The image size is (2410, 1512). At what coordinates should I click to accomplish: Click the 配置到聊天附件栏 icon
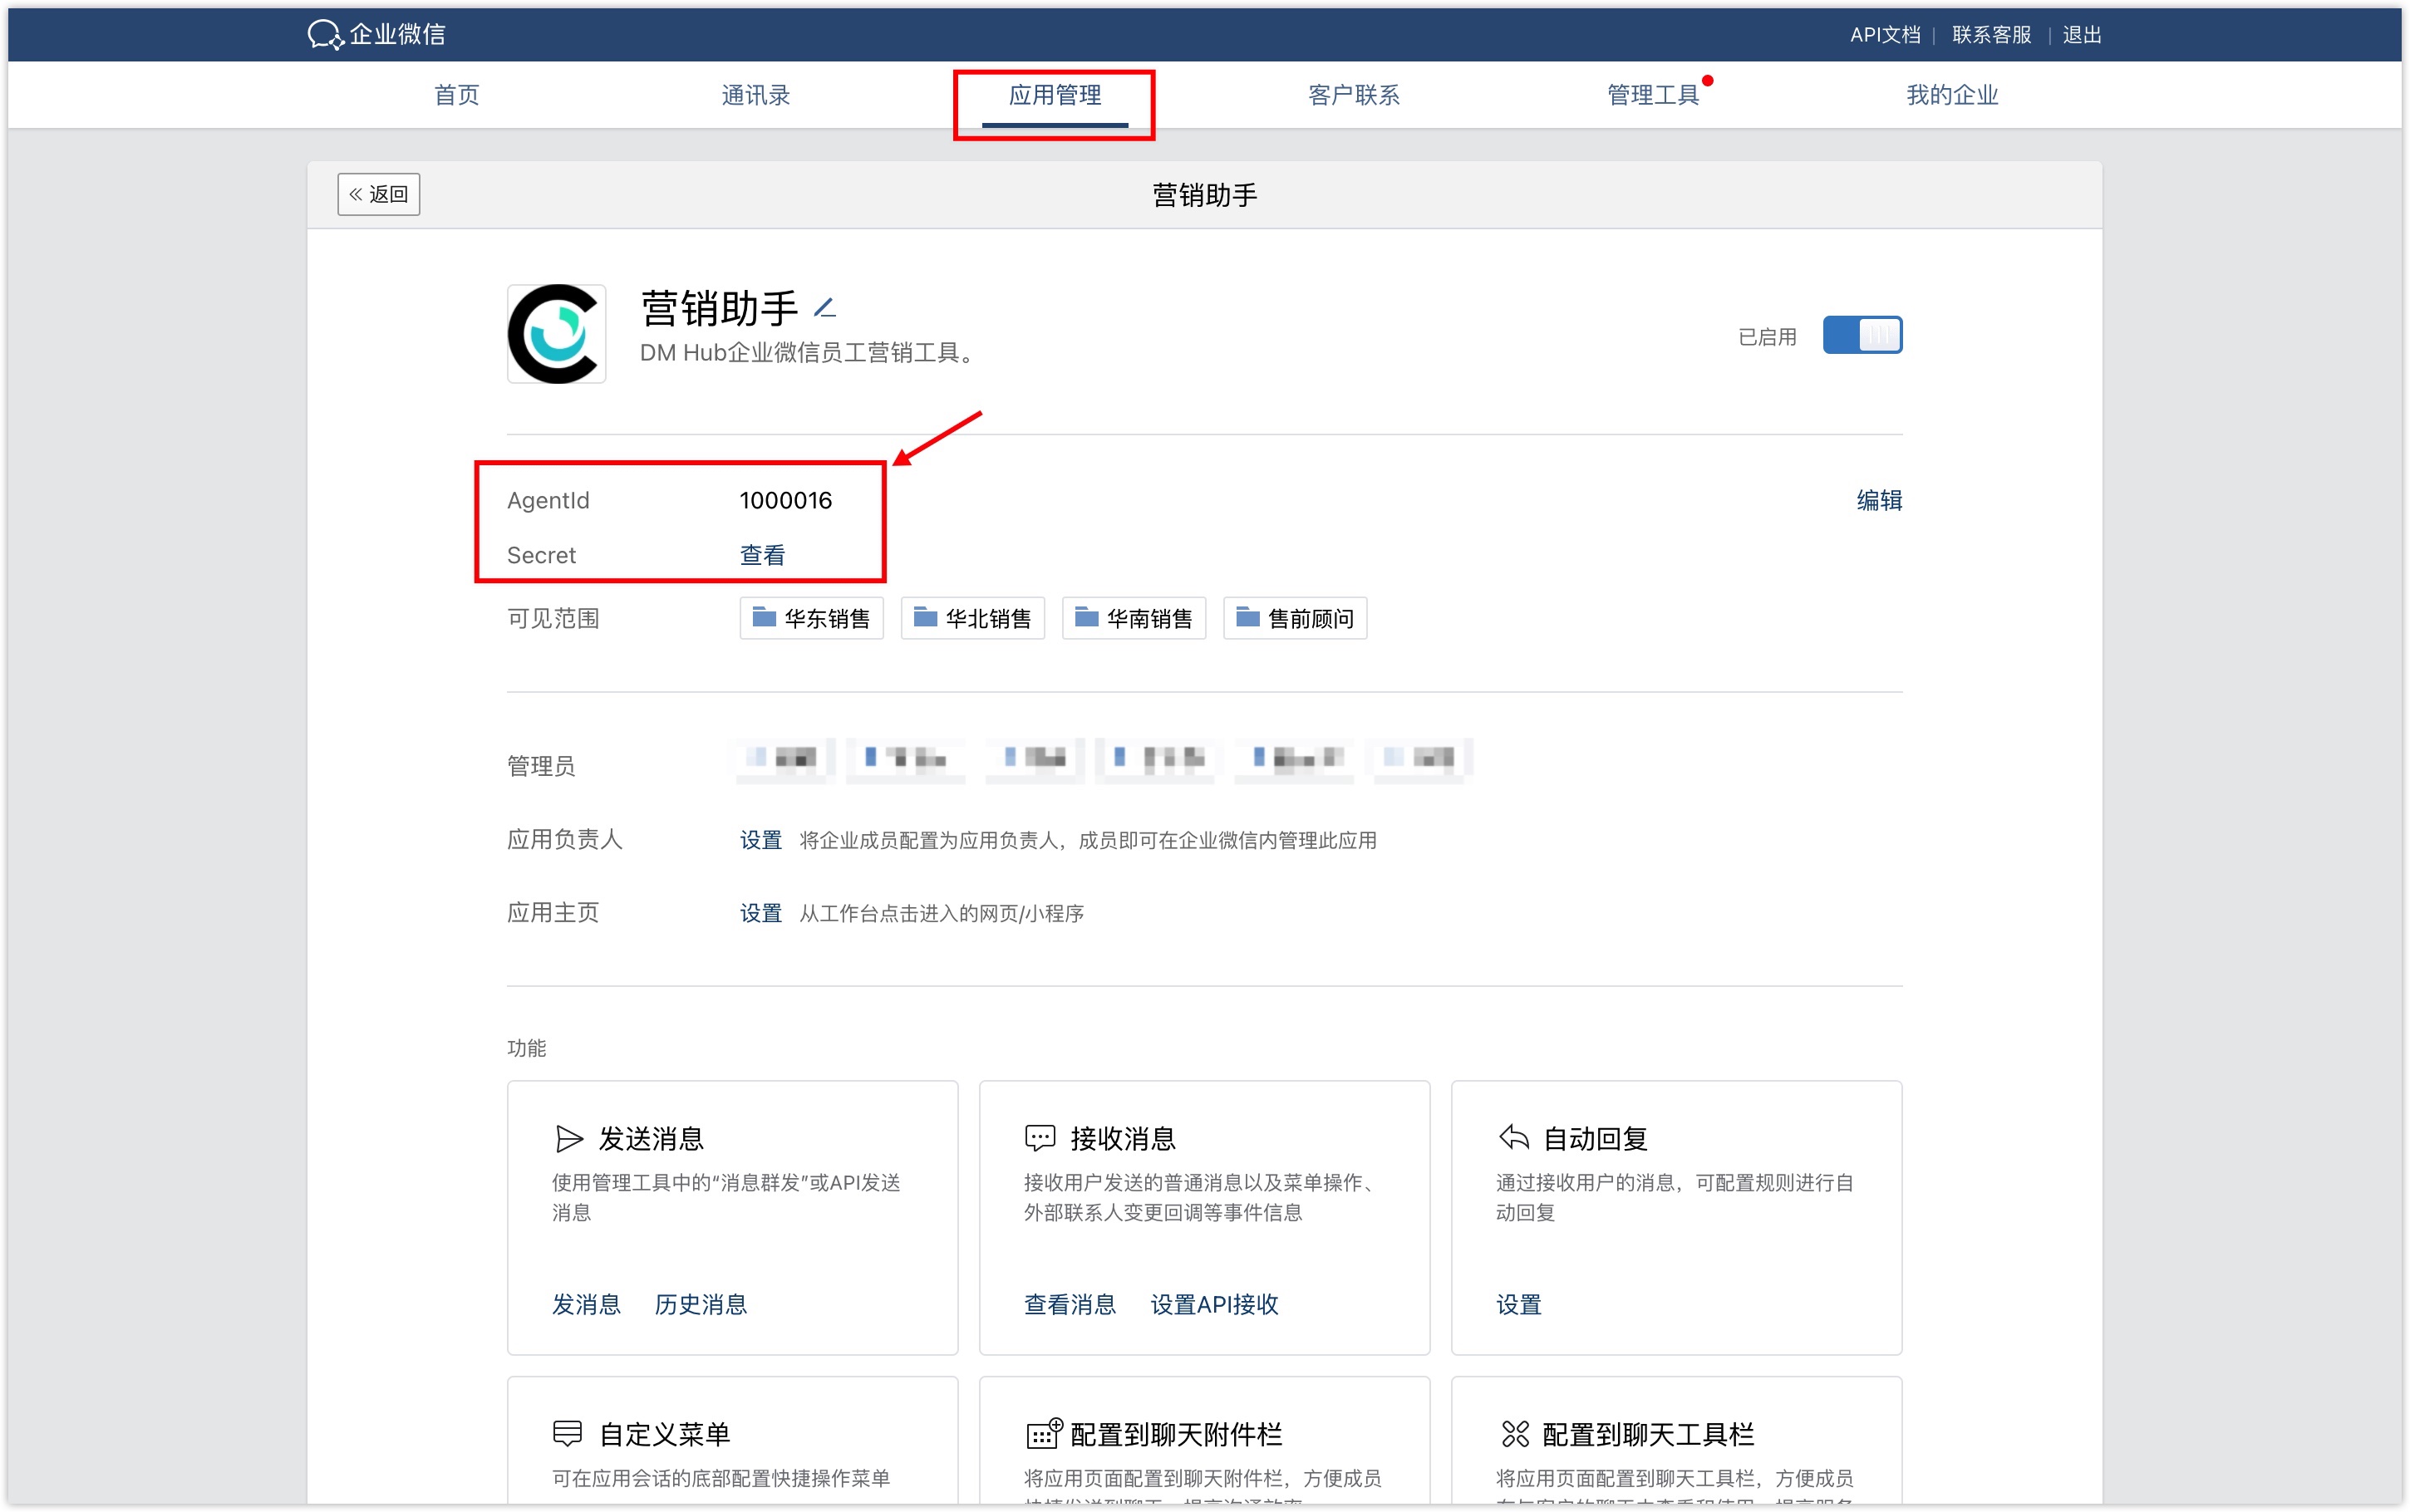pyautogui.click(x=1043, y=1434)
